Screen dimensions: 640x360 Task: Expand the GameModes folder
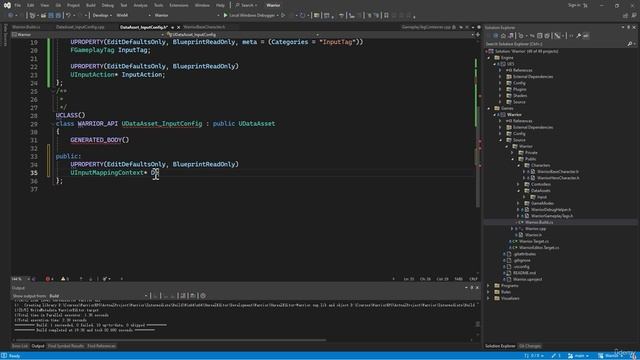518,203
